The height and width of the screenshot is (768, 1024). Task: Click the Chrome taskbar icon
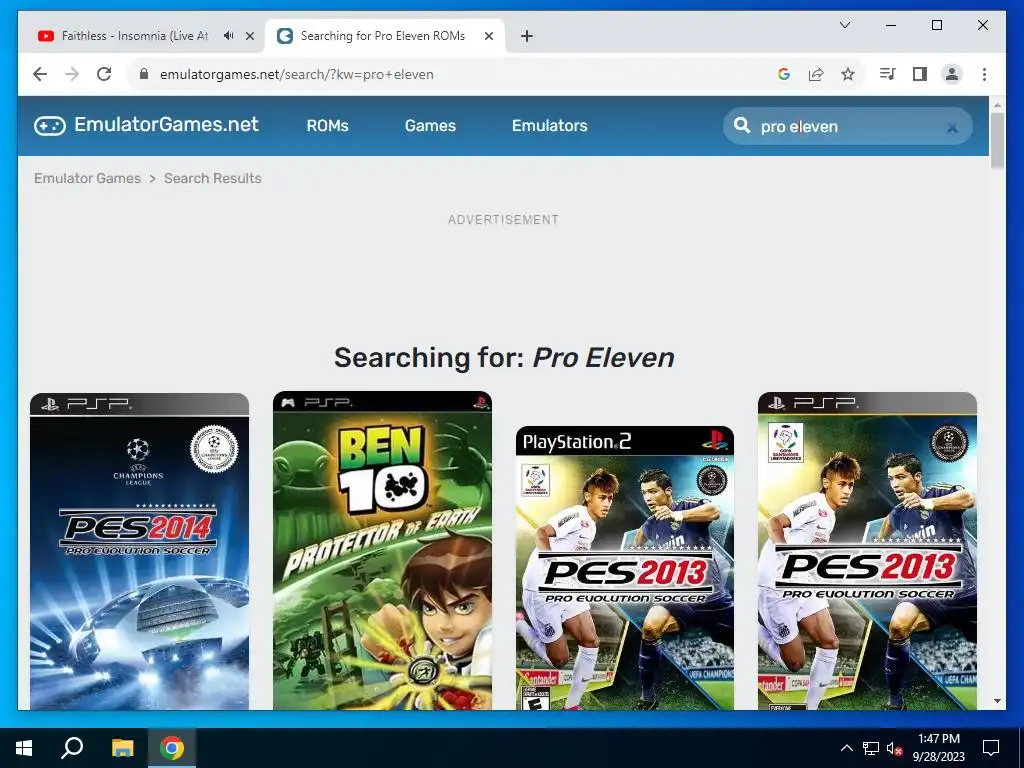click(x=172, y=748)
